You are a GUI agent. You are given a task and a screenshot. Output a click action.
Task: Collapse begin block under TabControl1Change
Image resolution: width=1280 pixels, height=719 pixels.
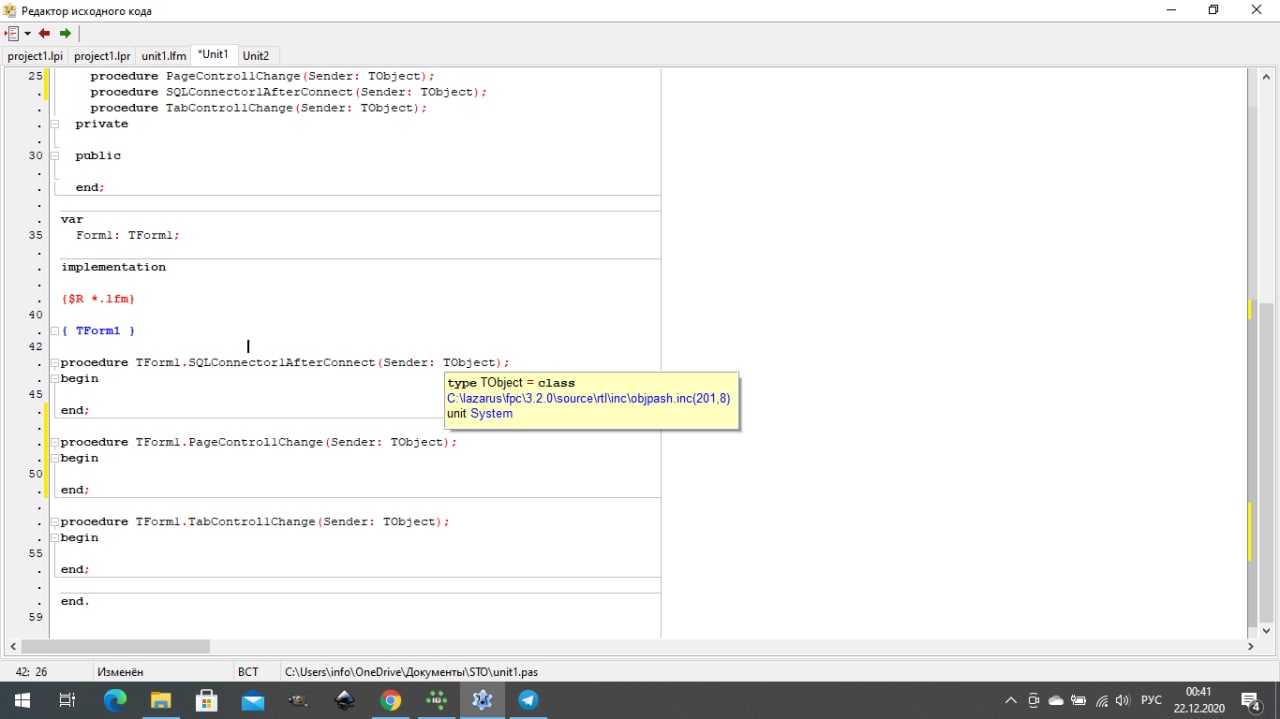[x=54, y=538]
